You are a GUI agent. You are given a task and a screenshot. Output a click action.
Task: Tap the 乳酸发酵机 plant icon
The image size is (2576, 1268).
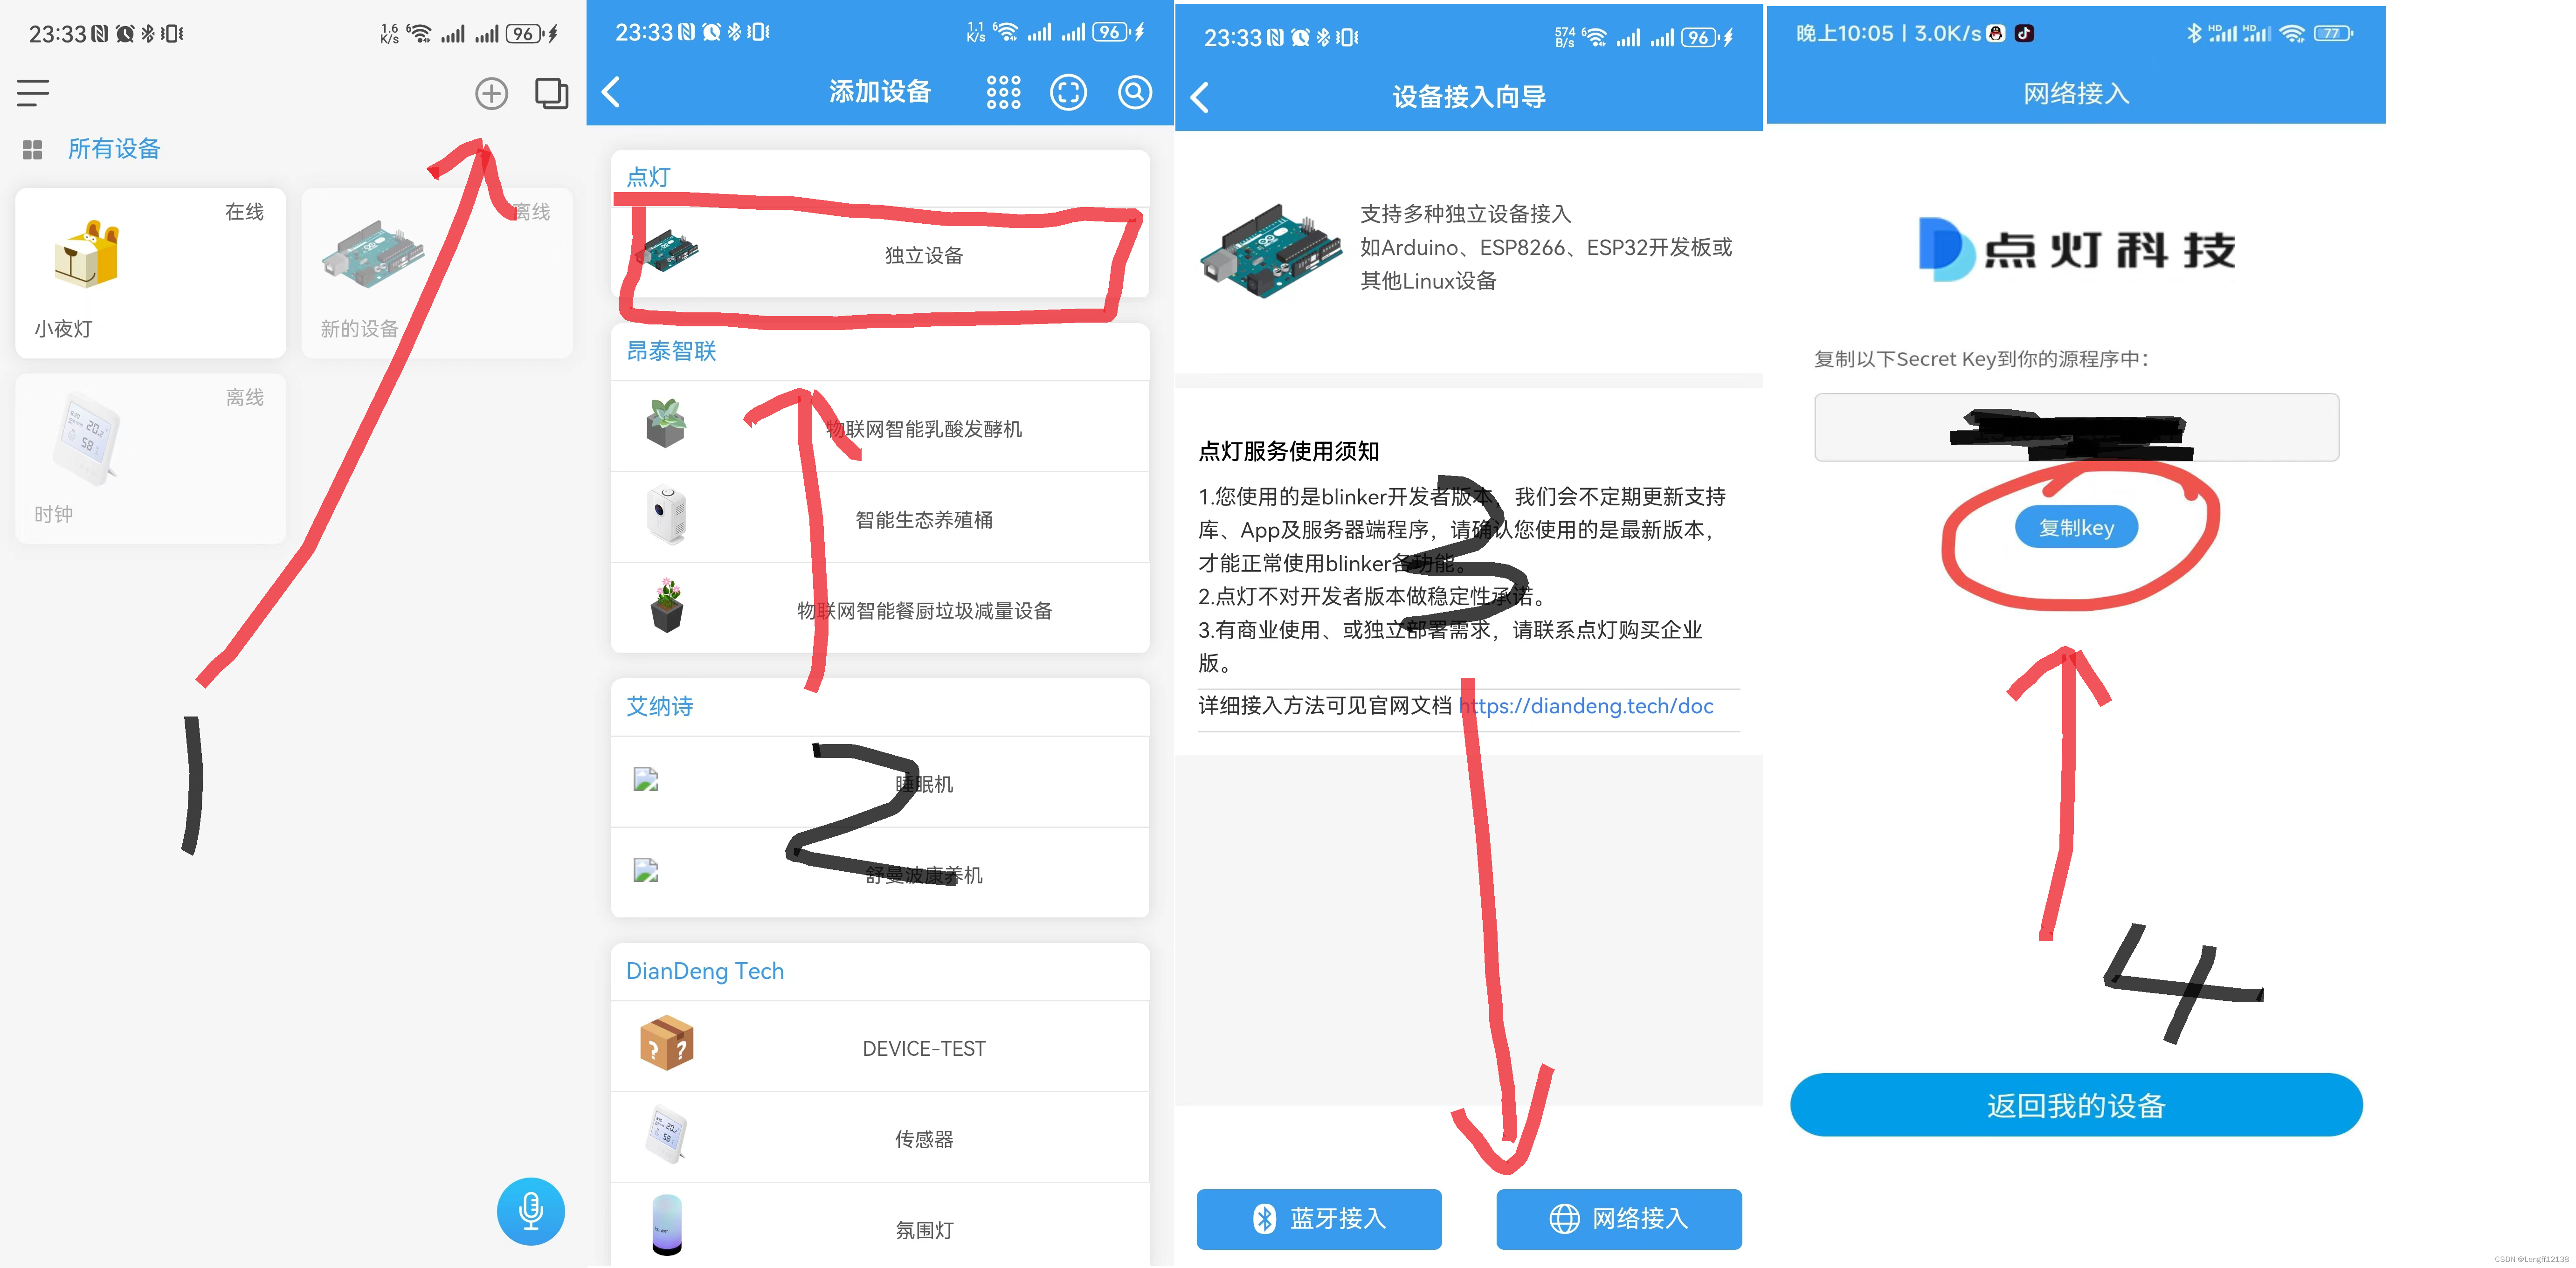[x=666, y=423]
